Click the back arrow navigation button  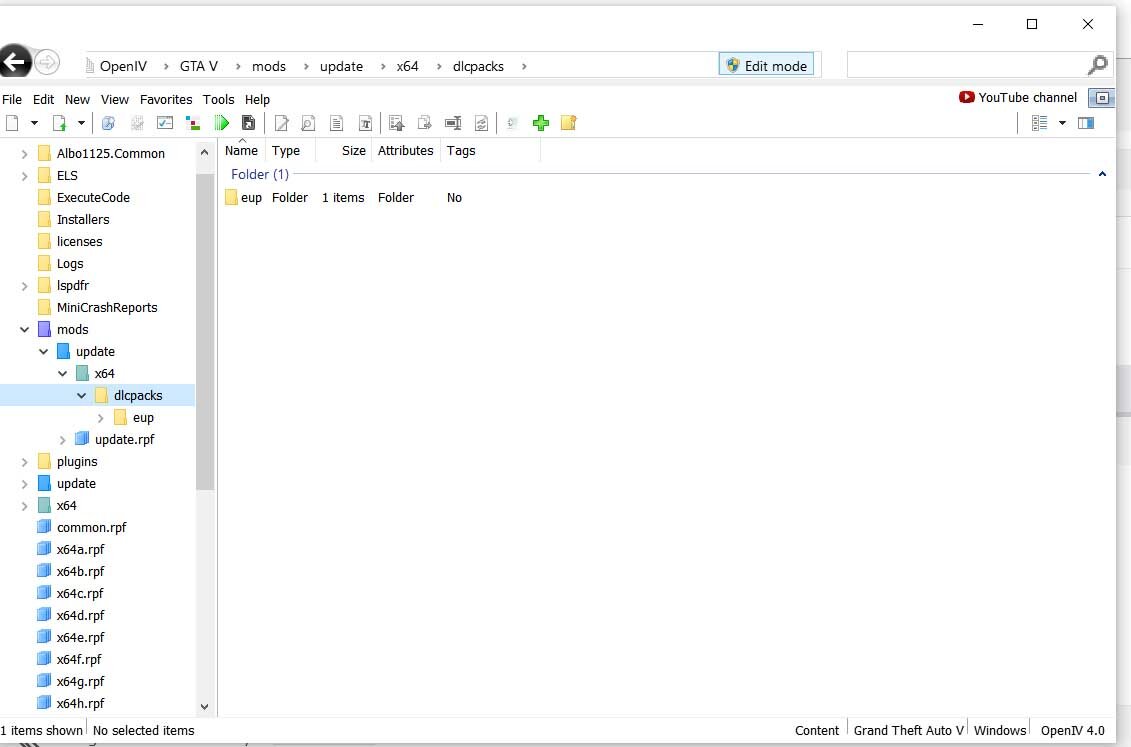click(x=14, y=63)
